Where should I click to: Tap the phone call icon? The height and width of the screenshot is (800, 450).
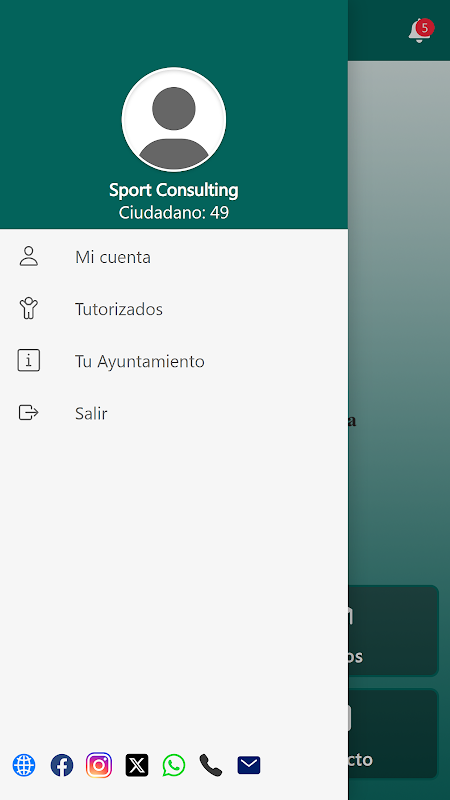click(x=211, y=765)
